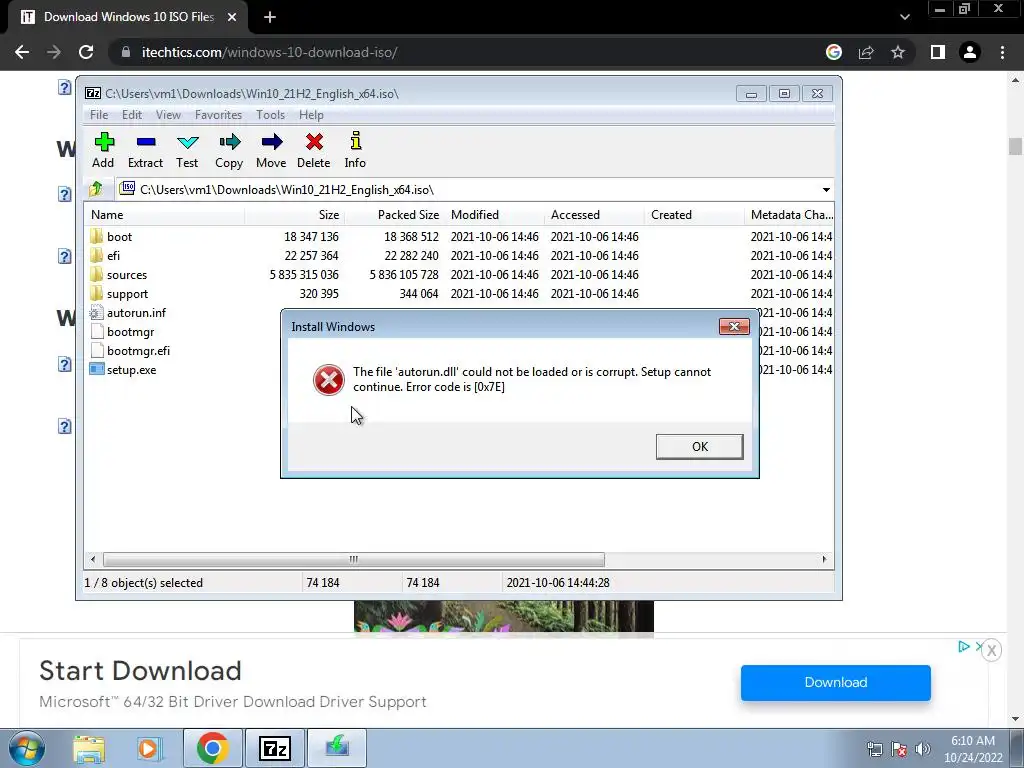Open Windows Explorer from taskbar
This screenshot has width=1024, height=768.
click(89, 748)
